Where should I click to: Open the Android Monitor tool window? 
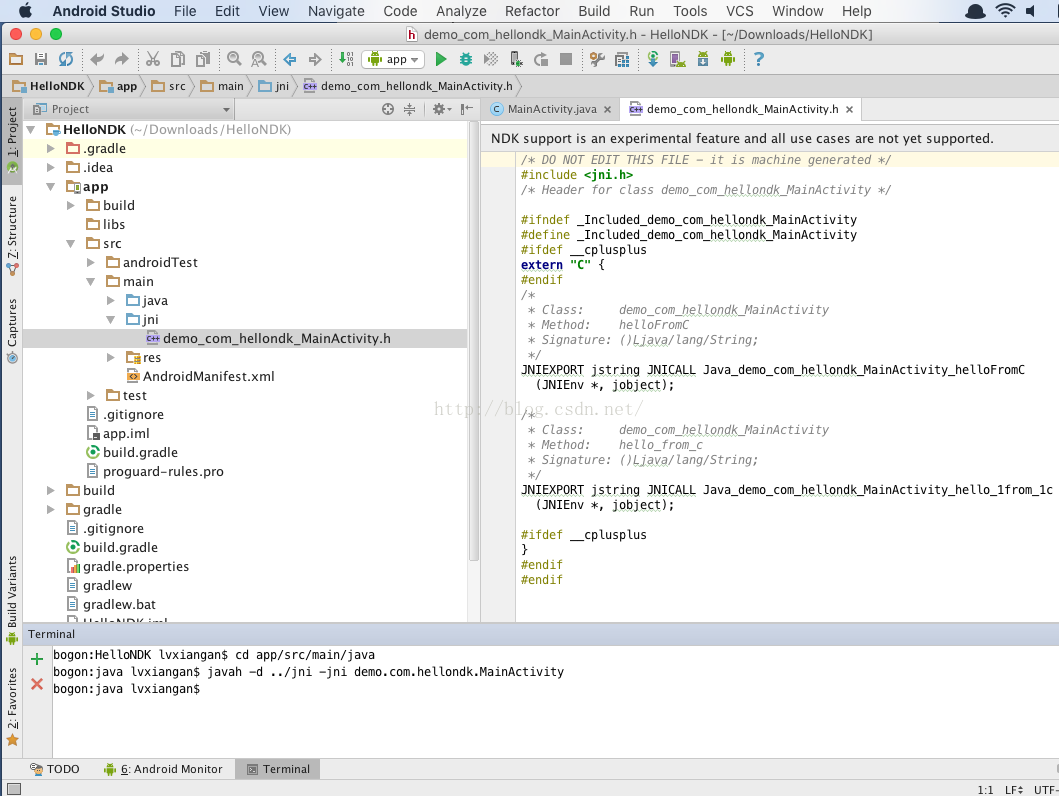point(163,769)
